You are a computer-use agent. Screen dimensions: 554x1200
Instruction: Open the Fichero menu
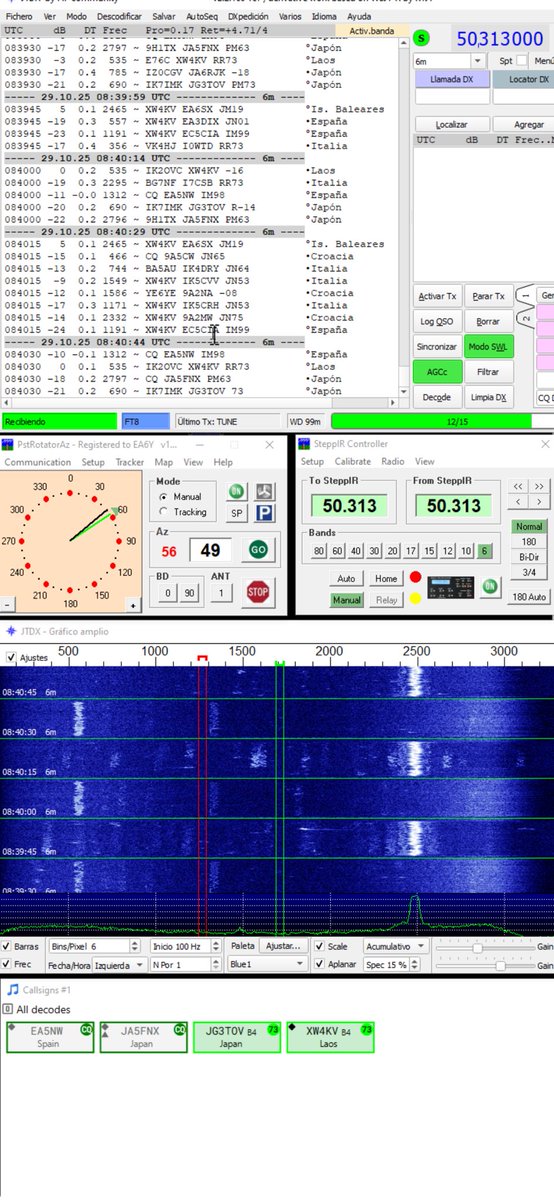(19, 17)
